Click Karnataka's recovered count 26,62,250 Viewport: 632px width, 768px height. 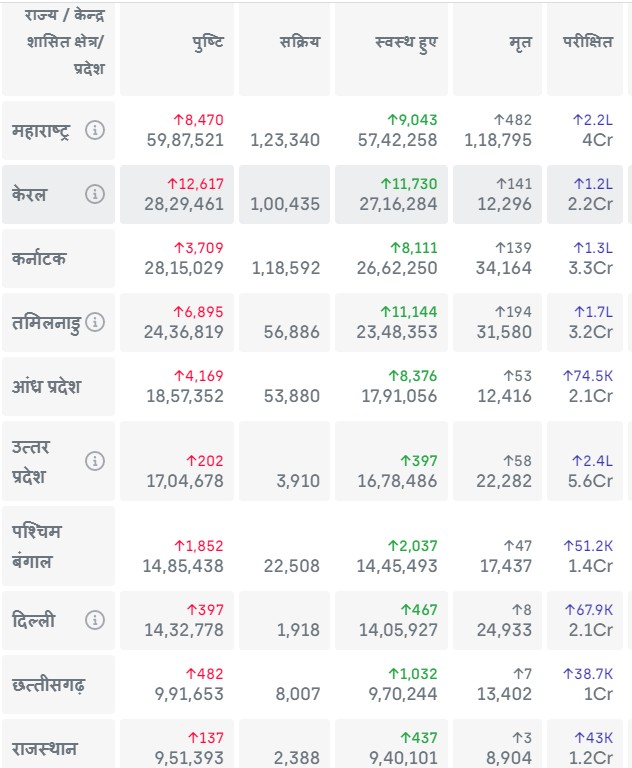(x=397, y=268)
